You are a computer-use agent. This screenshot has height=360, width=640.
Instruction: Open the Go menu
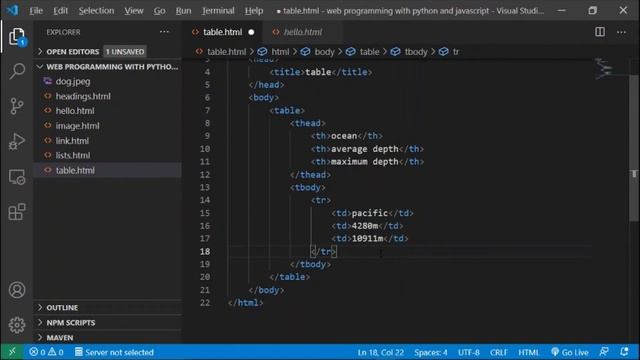coord(160,11)
